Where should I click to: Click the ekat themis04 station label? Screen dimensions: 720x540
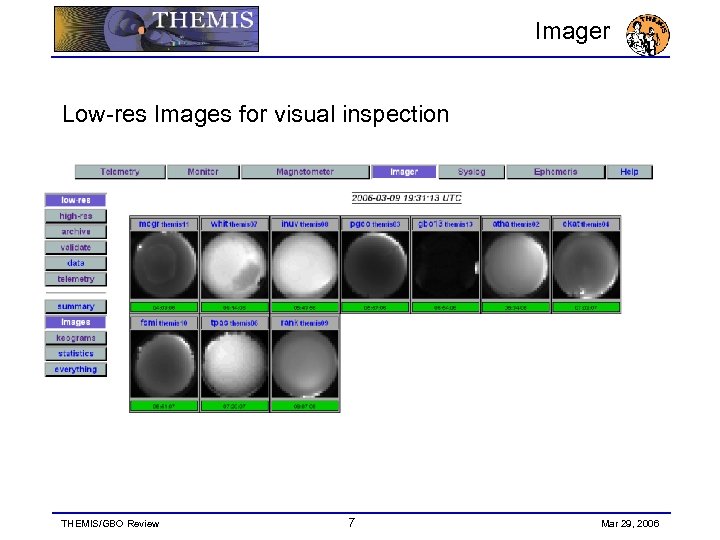(586, 224)
